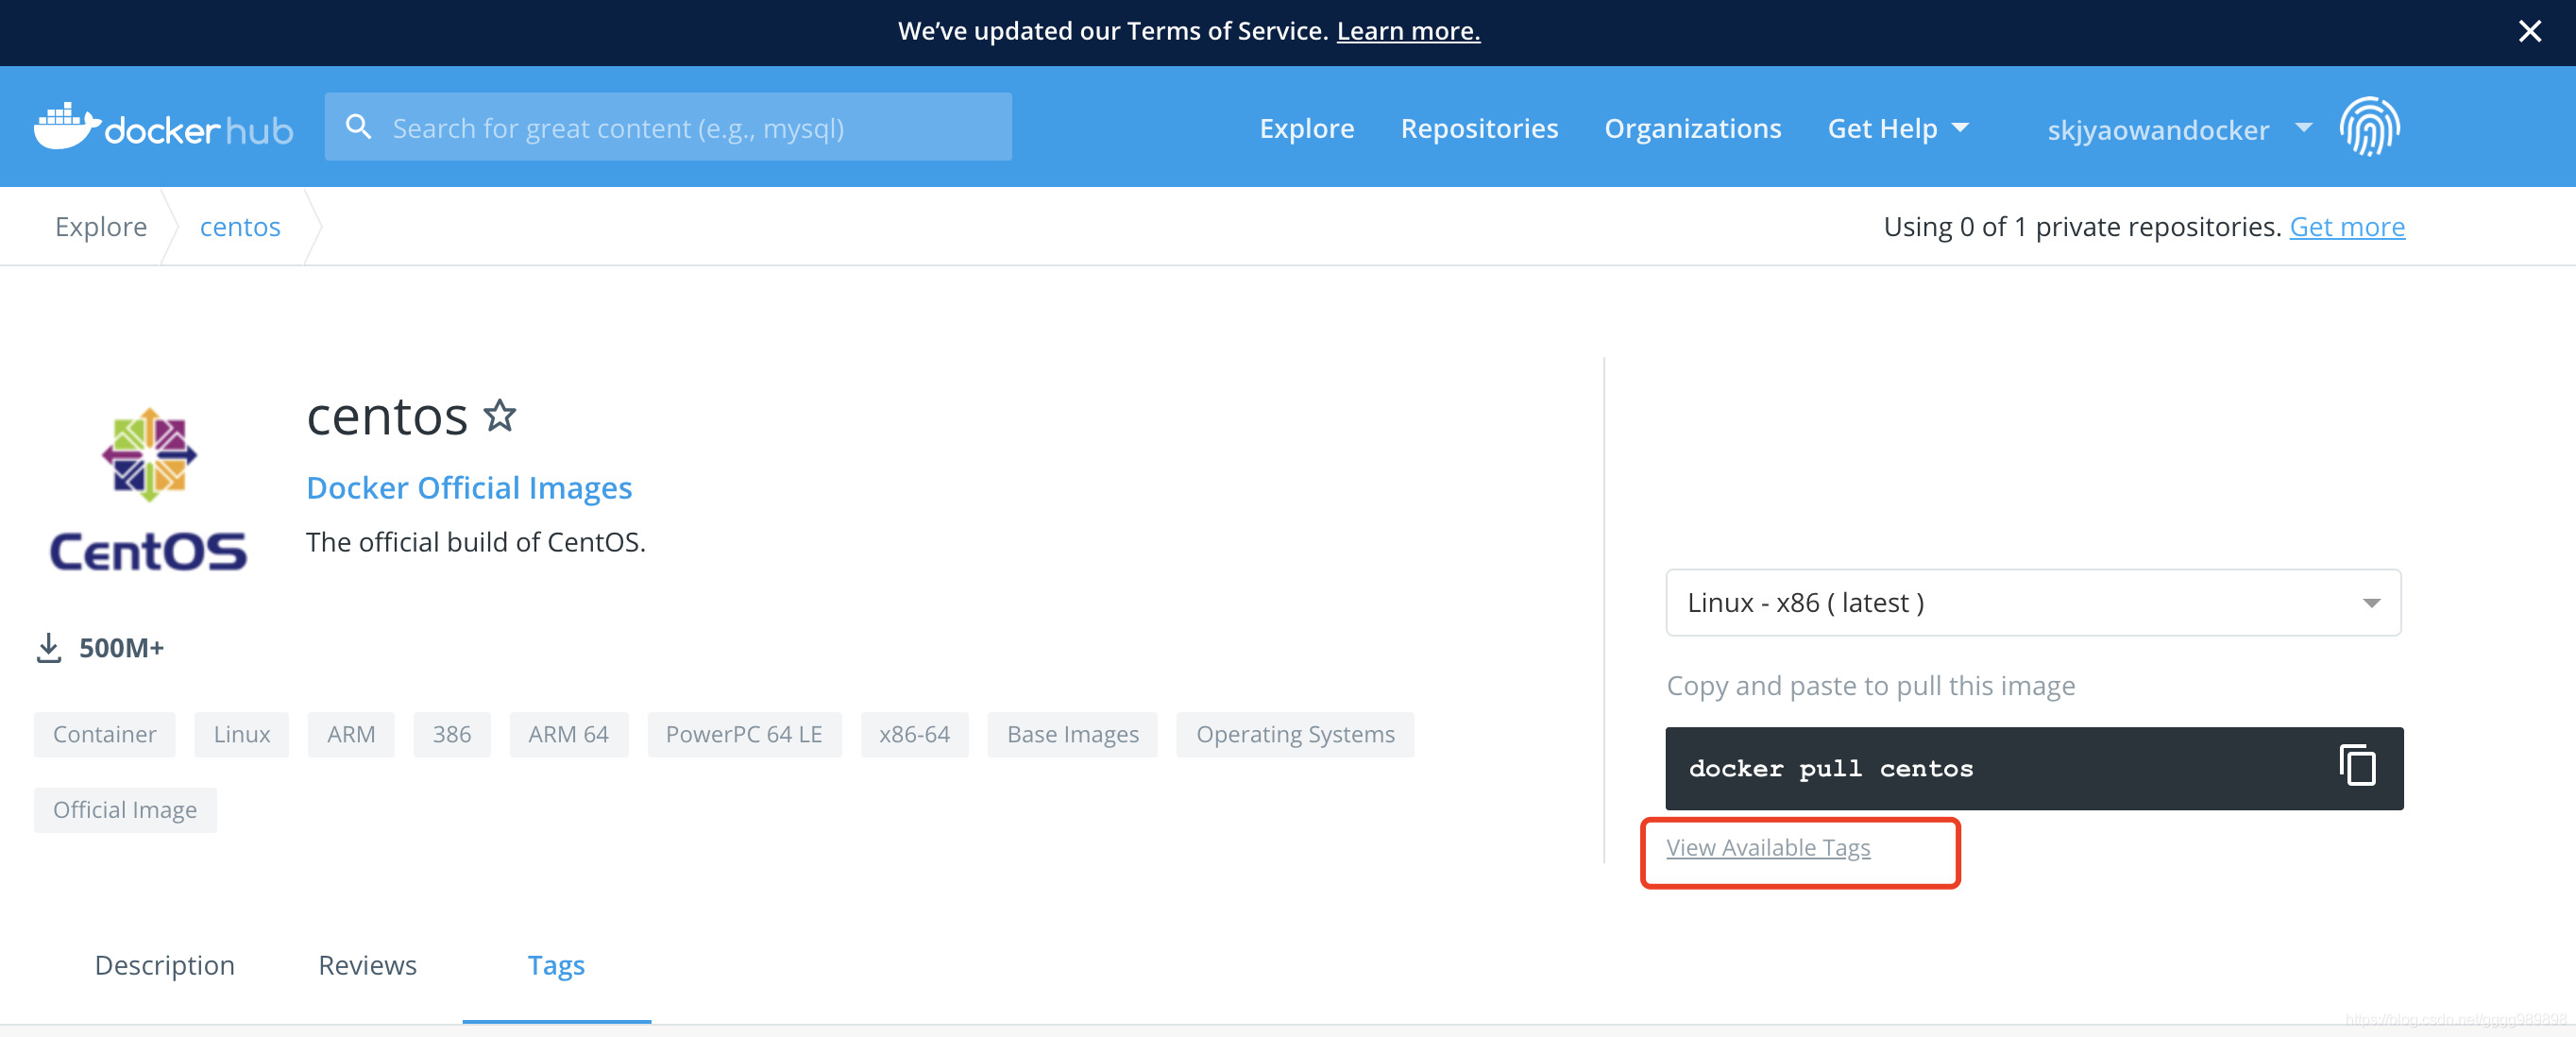Viewport: 2576px width, 1037px height.
Task: Click View Available Tags link
Action: point(1767,847)
